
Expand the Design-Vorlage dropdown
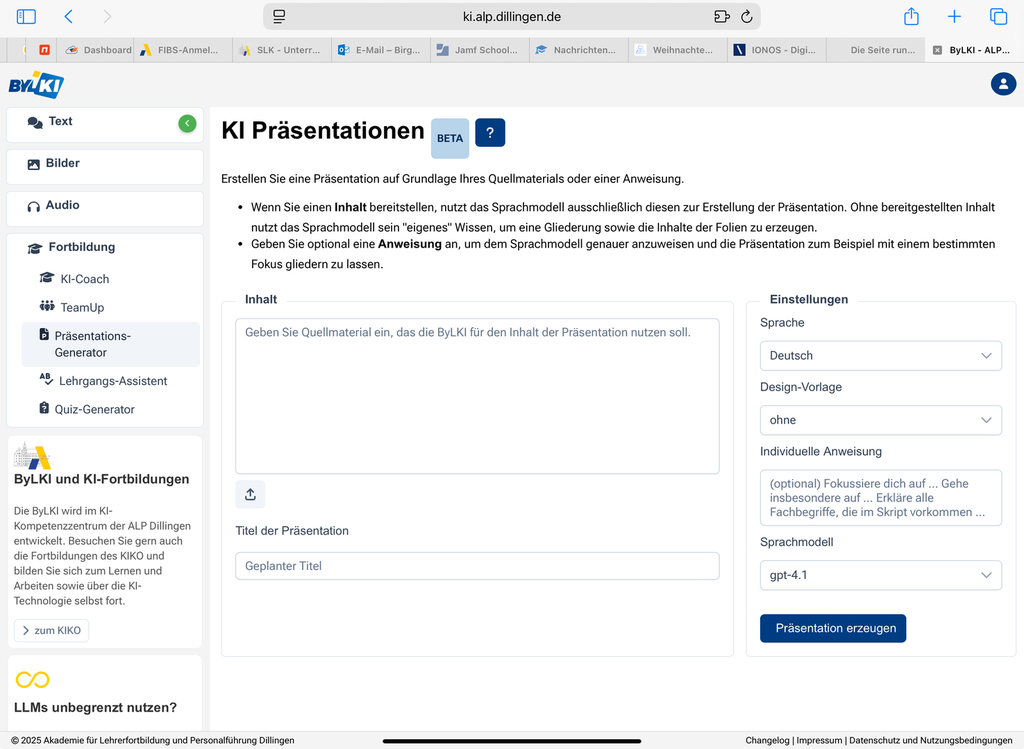click(x=880, y=420)
